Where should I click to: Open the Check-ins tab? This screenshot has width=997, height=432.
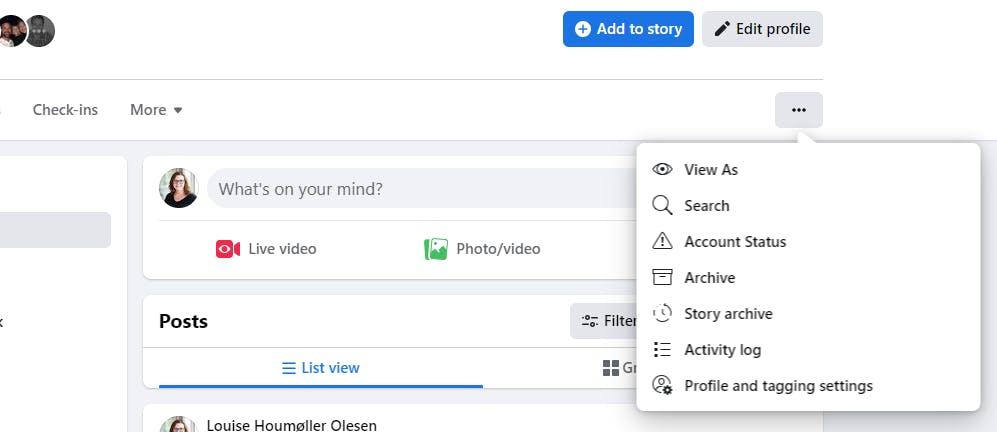tap(65, 110)
